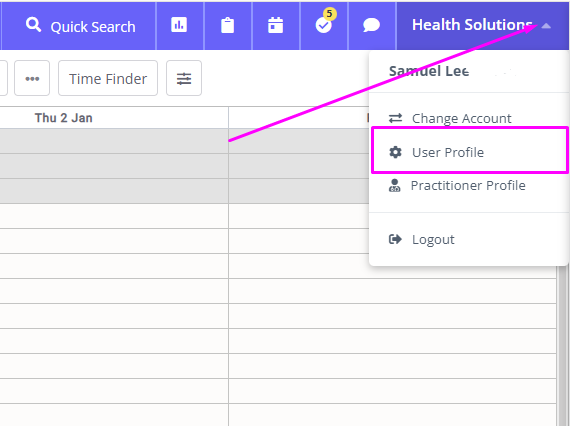Open the clipboard icon in top bar
This screenshot has width=570, height=426.
(x=228, y=25)
